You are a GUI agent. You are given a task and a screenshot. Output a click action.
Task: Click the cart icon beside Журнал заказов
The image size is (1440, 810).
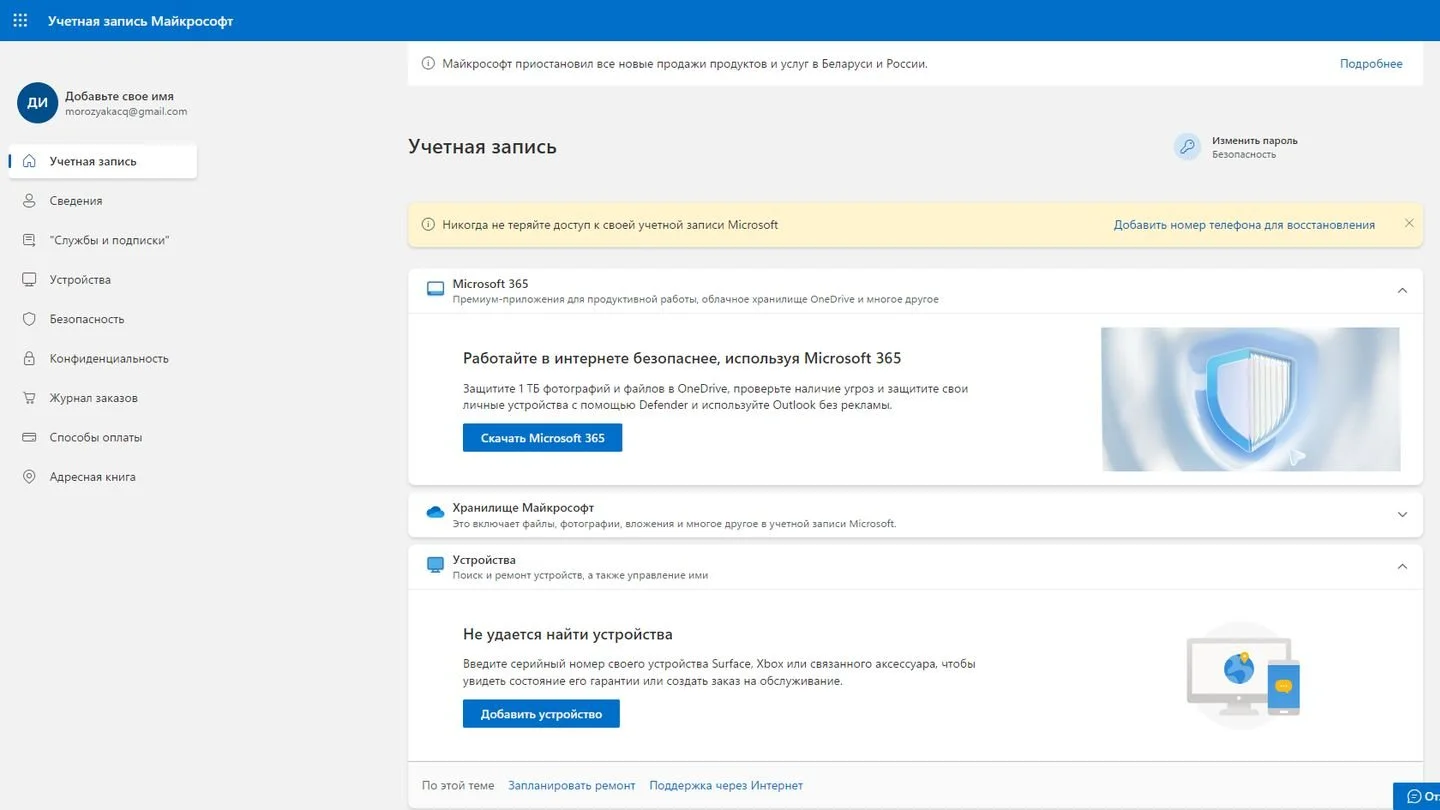(29, 398)
